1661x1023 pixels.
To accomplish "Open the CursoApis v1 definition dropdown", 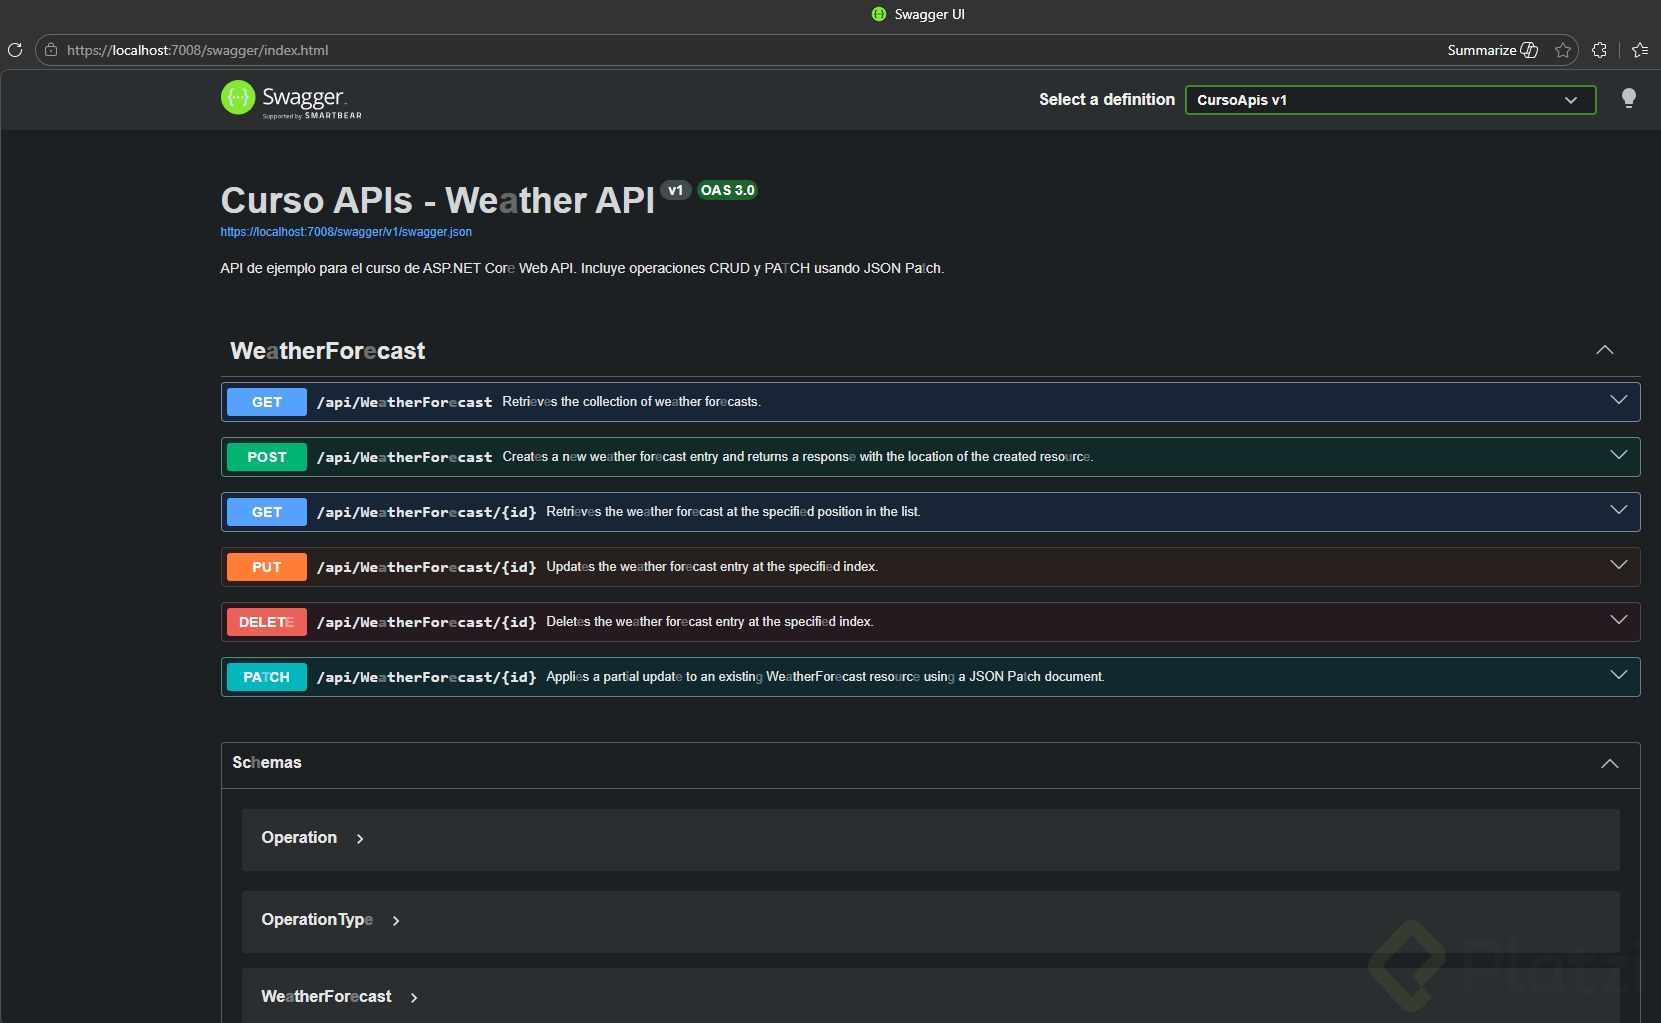I will pos(1389,100).
